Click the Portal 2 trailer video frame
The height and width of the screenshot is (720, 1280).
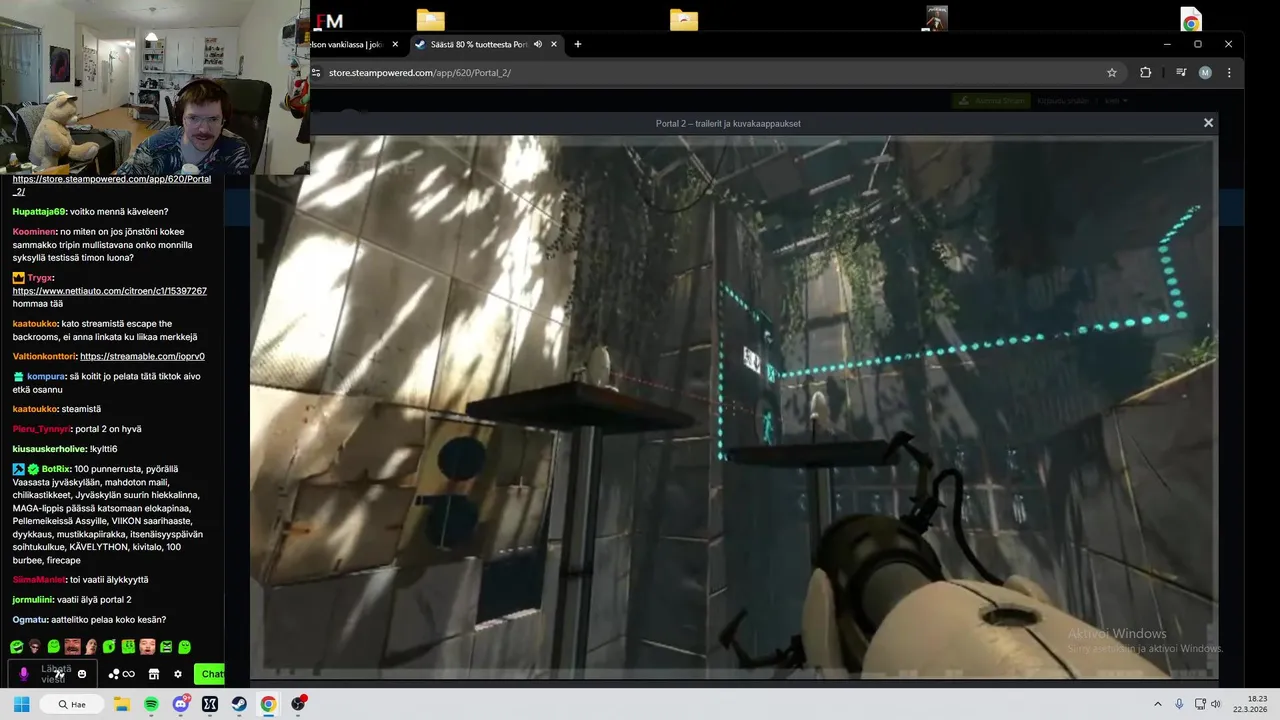(x=733, y=407)
